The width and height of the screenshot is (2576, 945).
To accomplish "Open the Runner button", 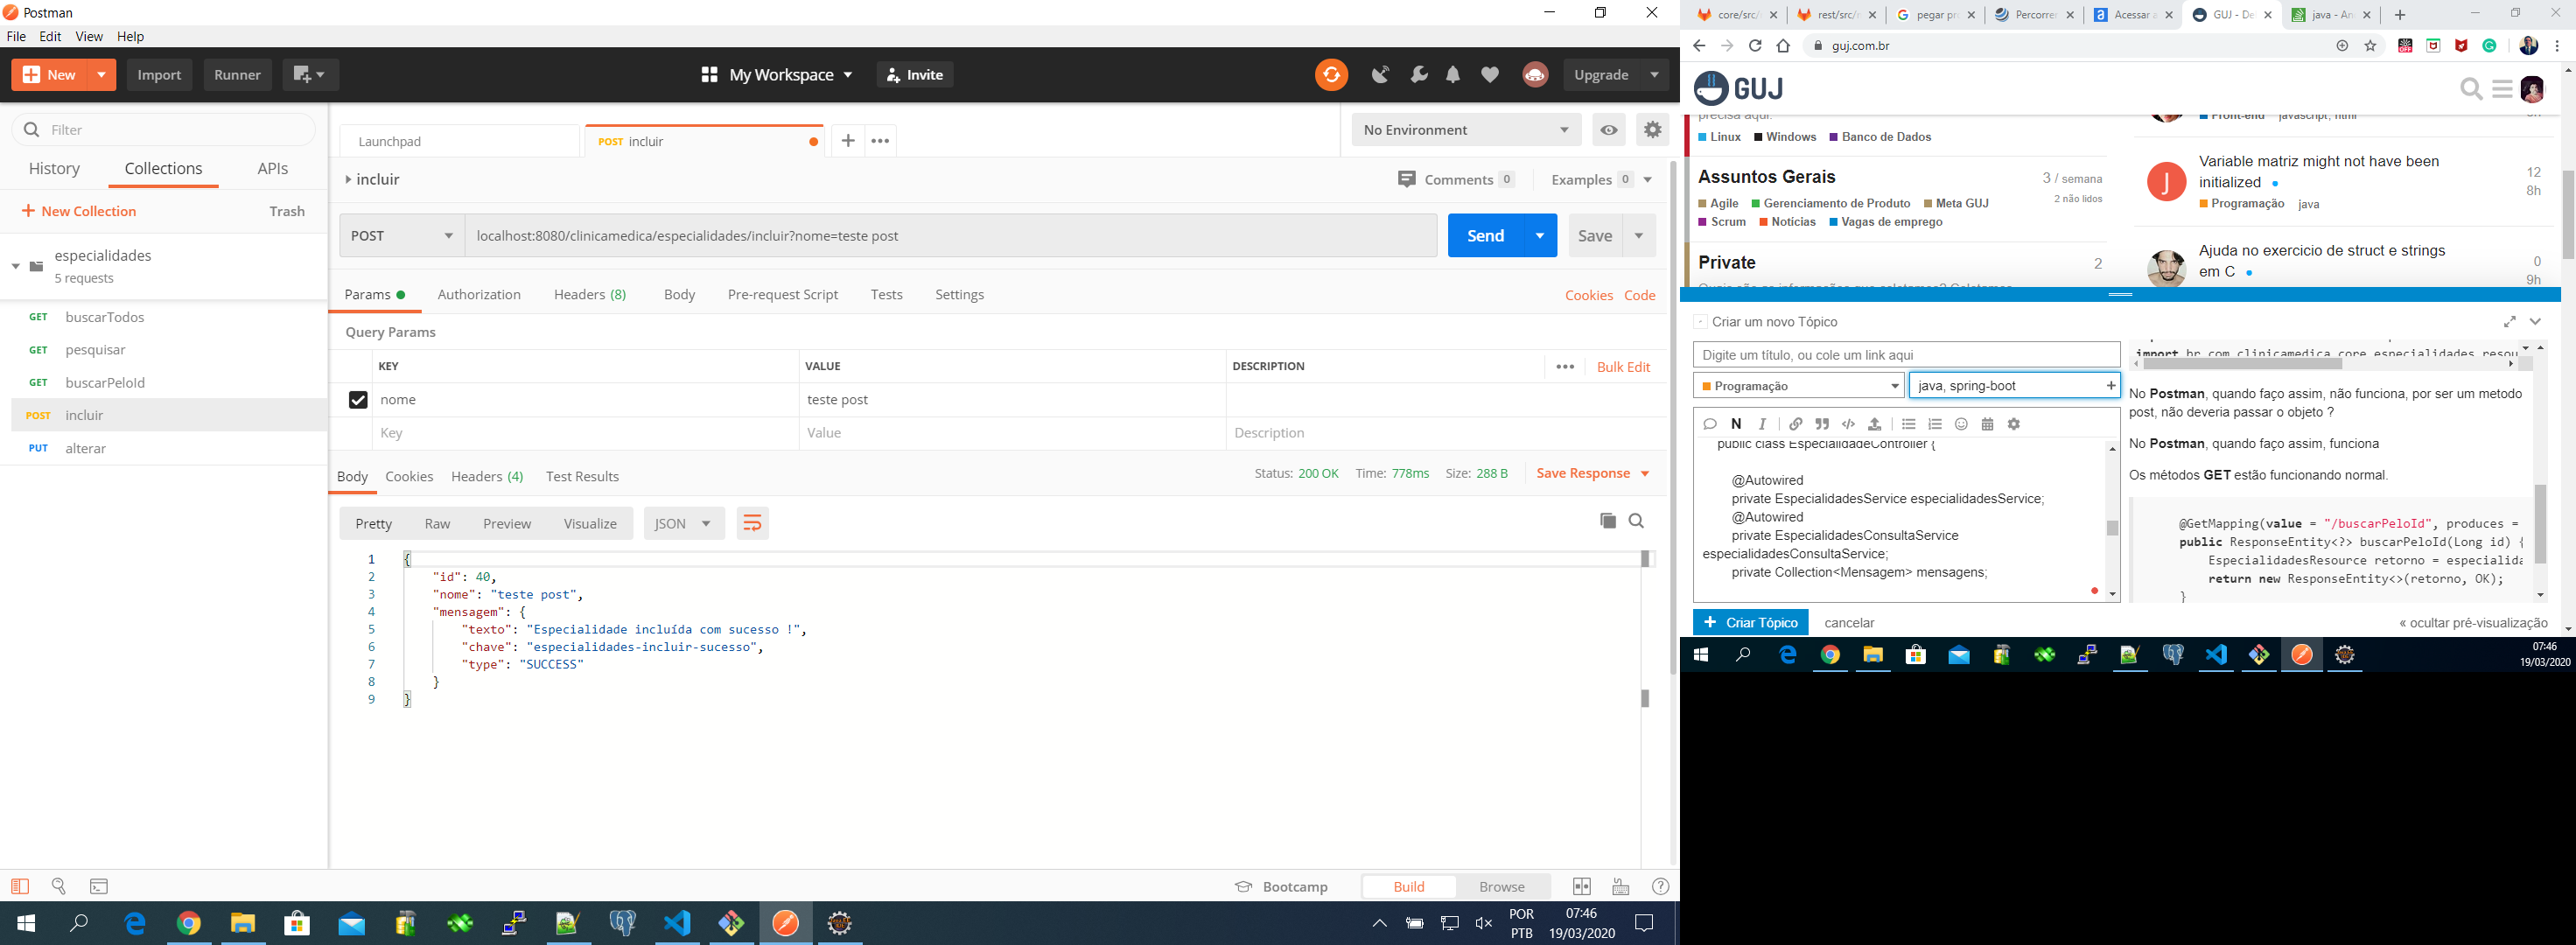I will pos(237,75).
